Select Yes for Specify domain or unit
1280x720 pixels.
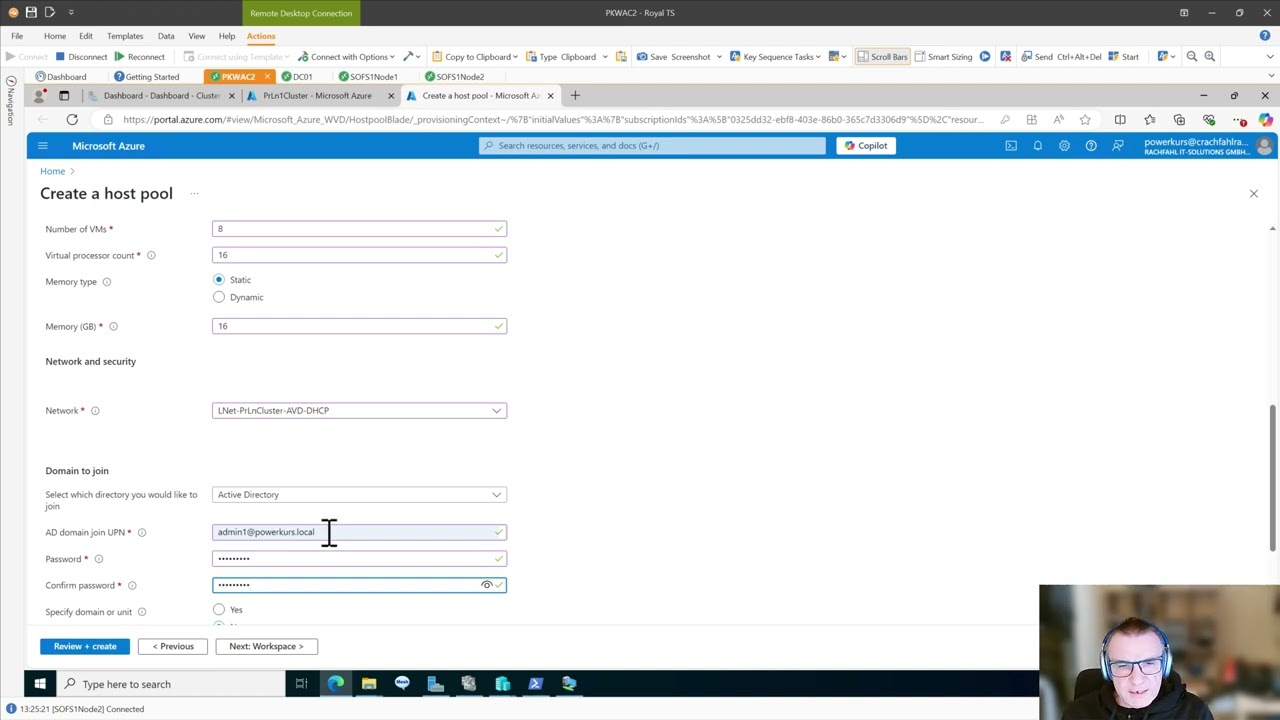click(219, 609)
